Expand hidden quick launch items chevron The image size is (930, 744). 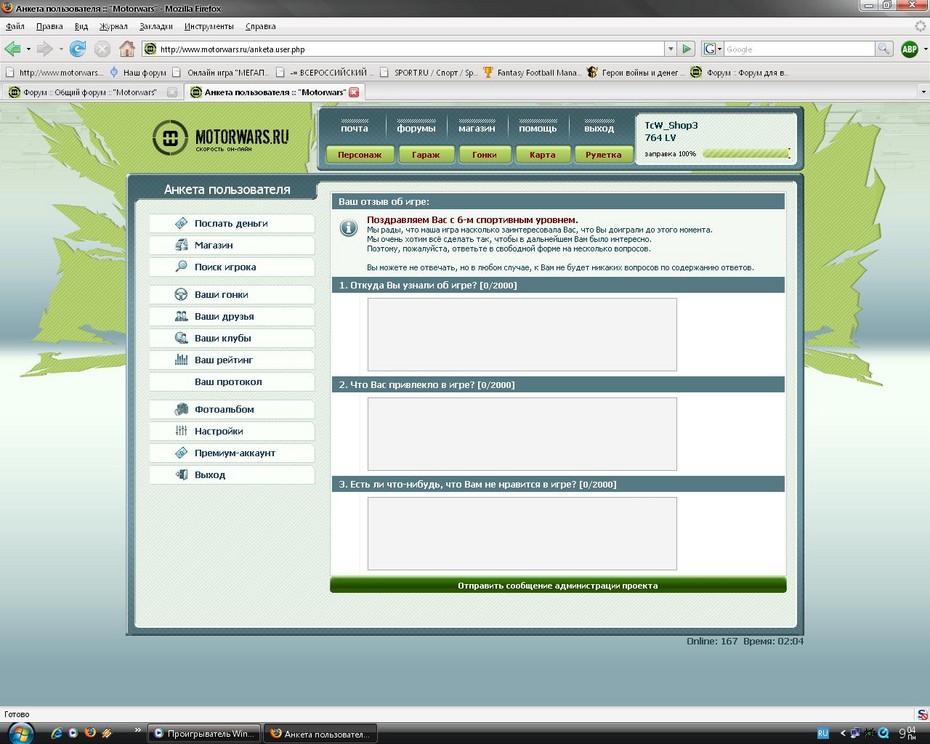point(138,730)
